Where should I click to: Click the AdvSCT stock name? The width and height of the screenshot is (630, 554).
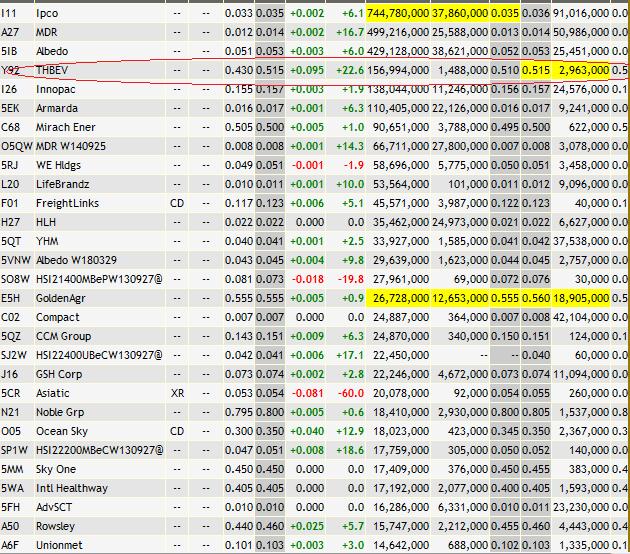coord(54,507)
